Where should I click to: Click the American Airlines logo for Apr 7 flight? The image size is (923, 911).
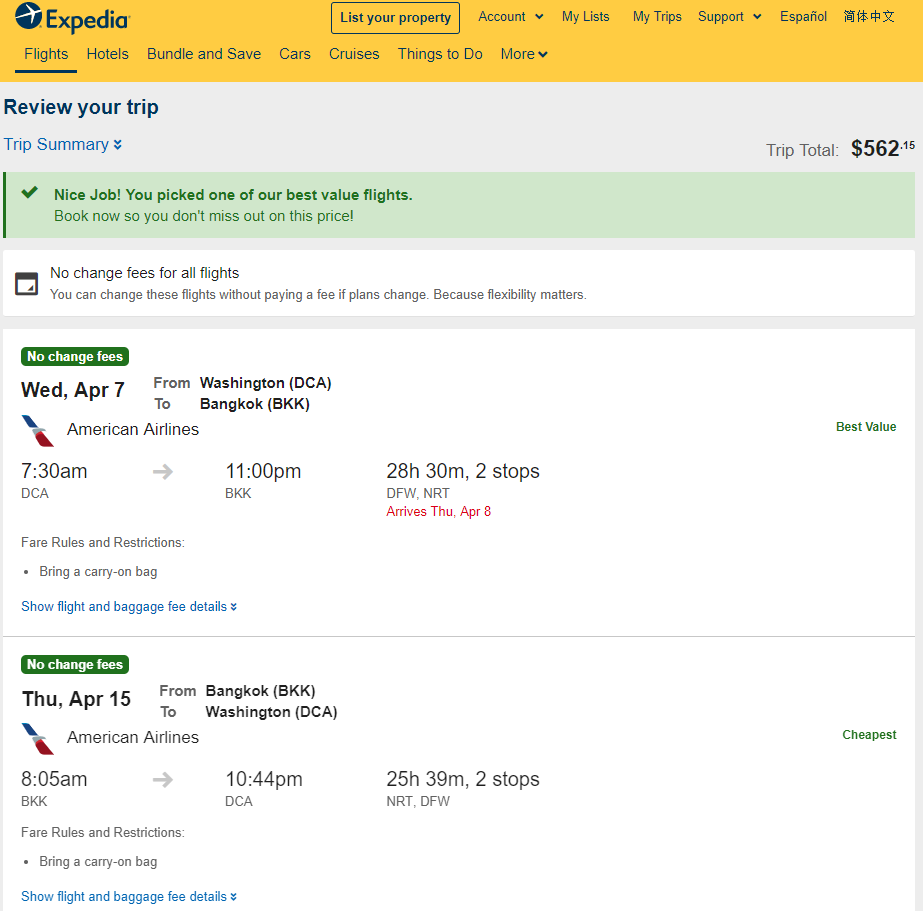click(x=38, y=431)
